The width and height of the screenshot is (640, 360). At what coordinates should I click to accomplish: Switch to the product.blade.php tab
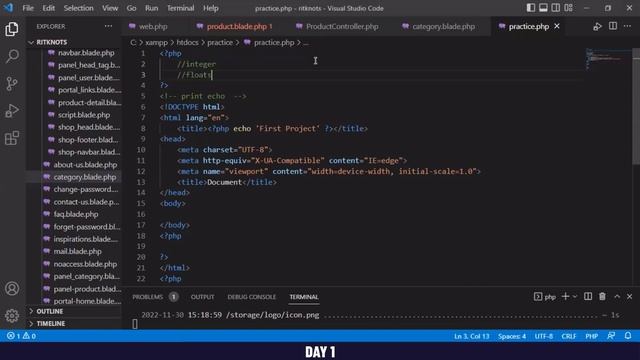point(239,27)
